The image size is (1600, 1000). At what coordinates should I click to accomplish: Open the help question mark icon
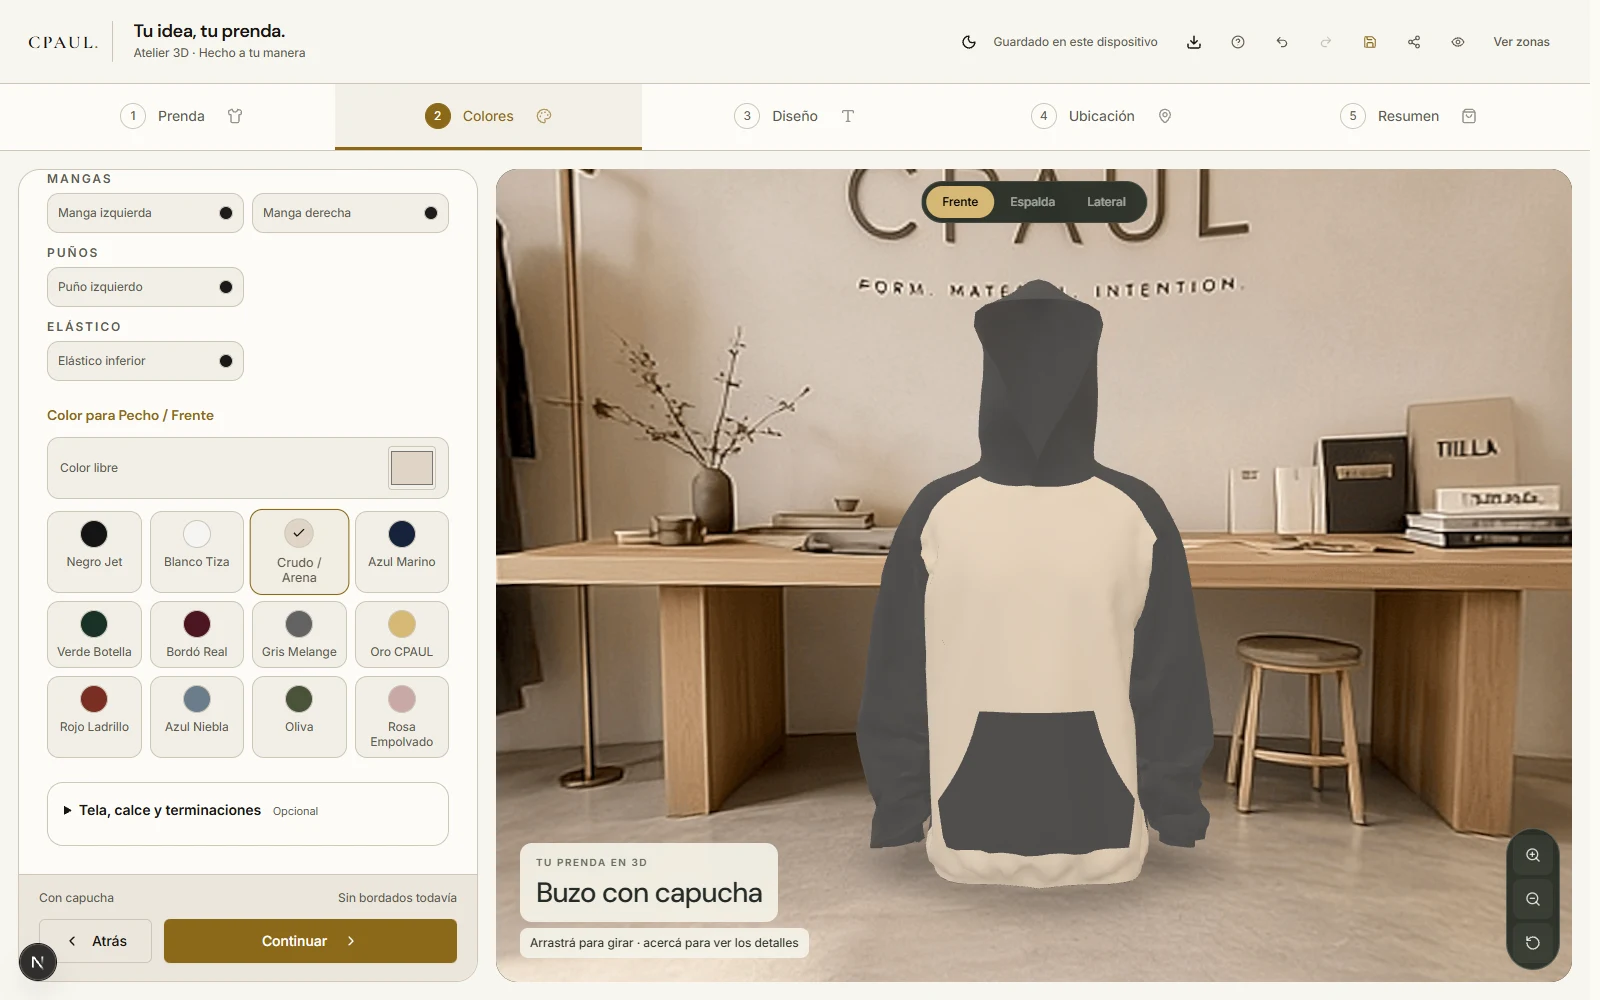[1238, 42]
